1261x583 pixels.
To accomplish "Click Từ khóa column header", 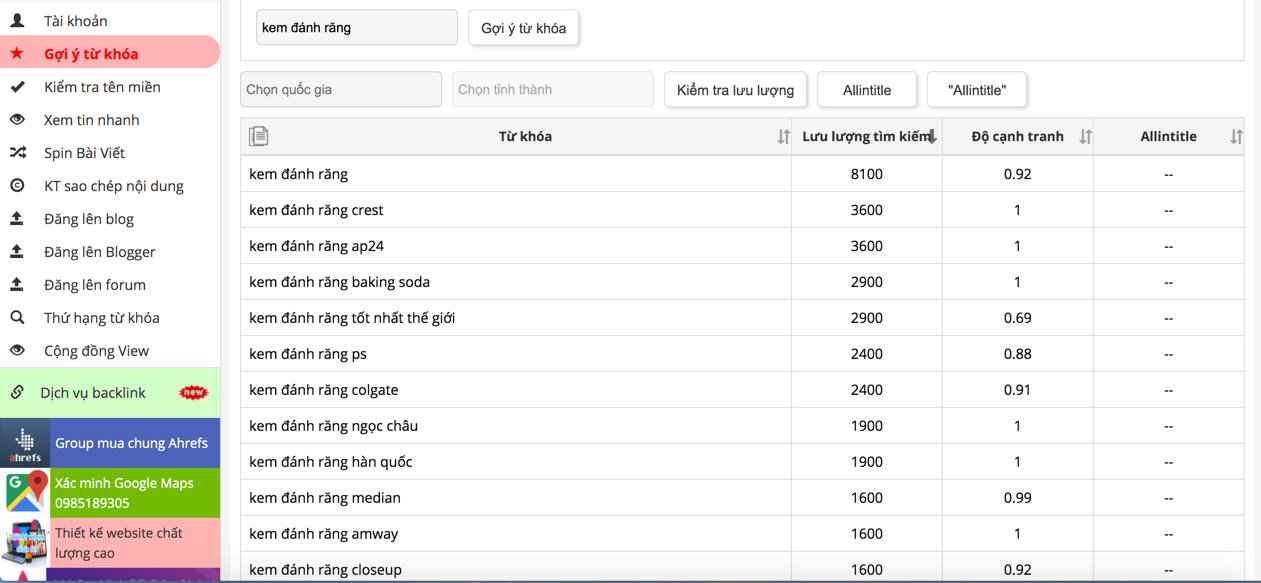I will click(525, 136).
